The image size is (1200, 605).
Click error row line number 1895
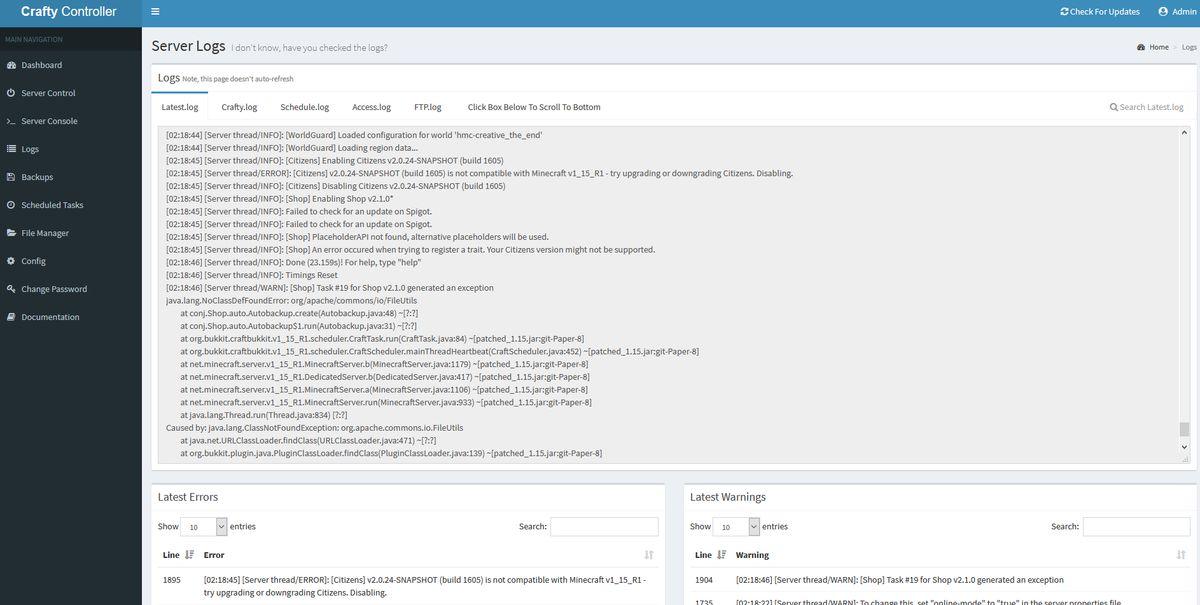click(173, 580)
